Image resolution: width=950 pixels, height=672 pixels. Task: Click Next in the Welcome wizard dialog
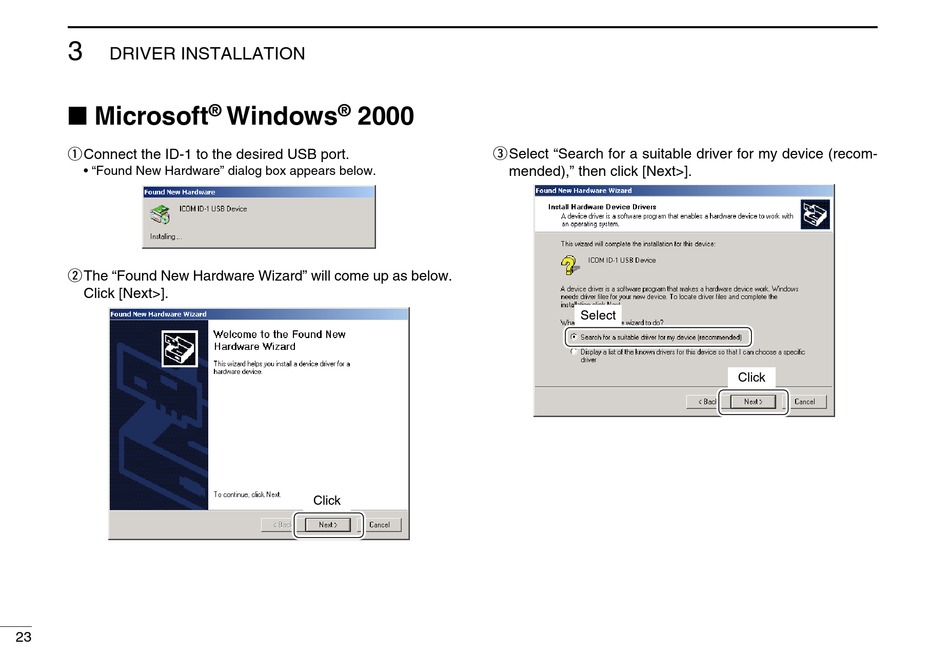tap(328, 525)
